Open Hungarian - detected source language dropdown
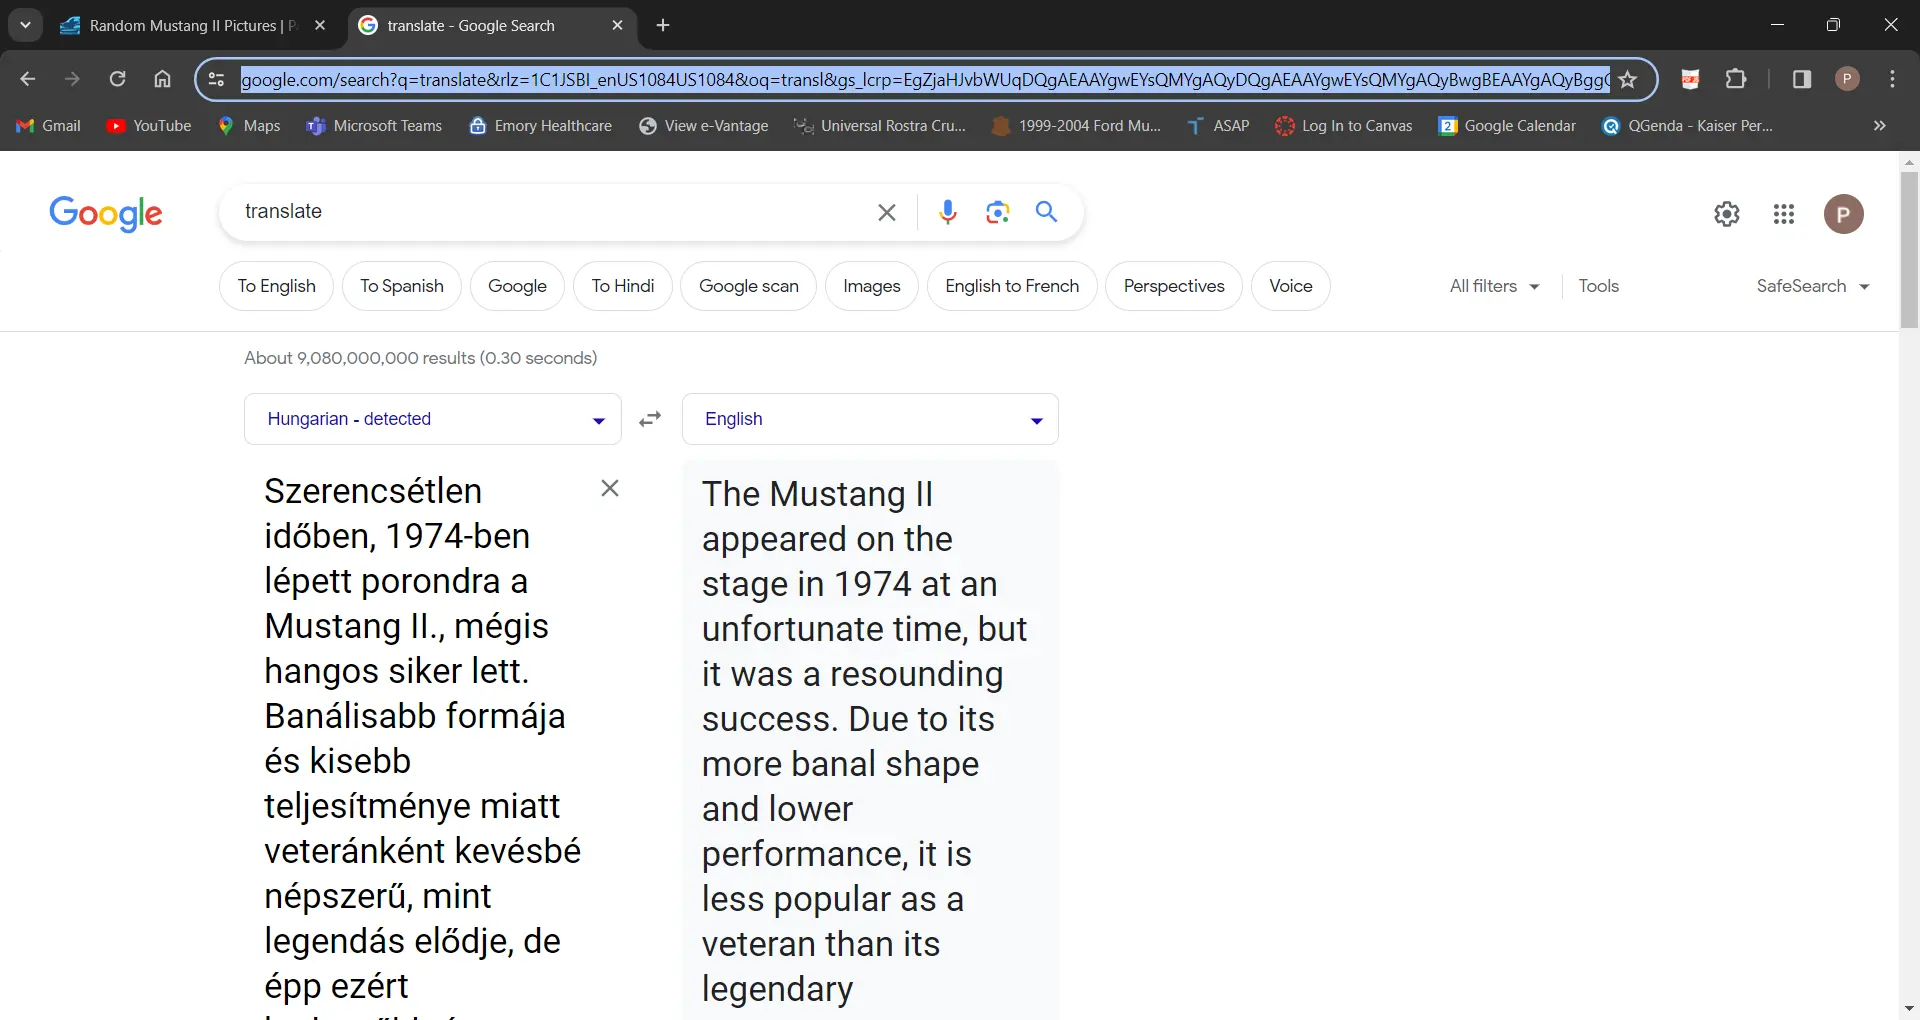Image resolution: width=1920 pixels, height=1020 pixels. [x=432, y=419]
